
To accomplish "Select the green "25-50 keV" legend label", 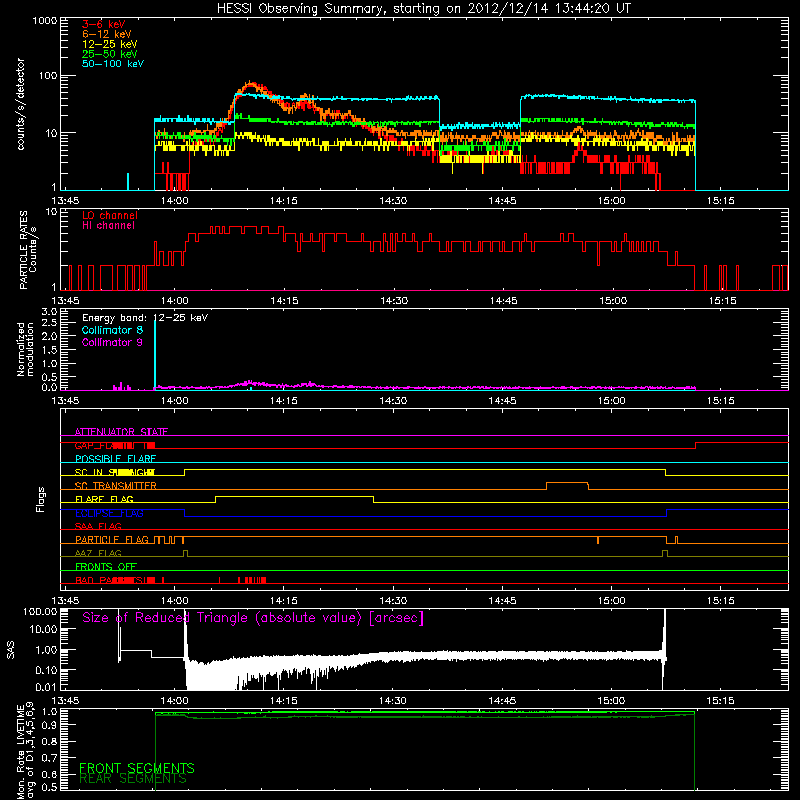I will 109,54.
